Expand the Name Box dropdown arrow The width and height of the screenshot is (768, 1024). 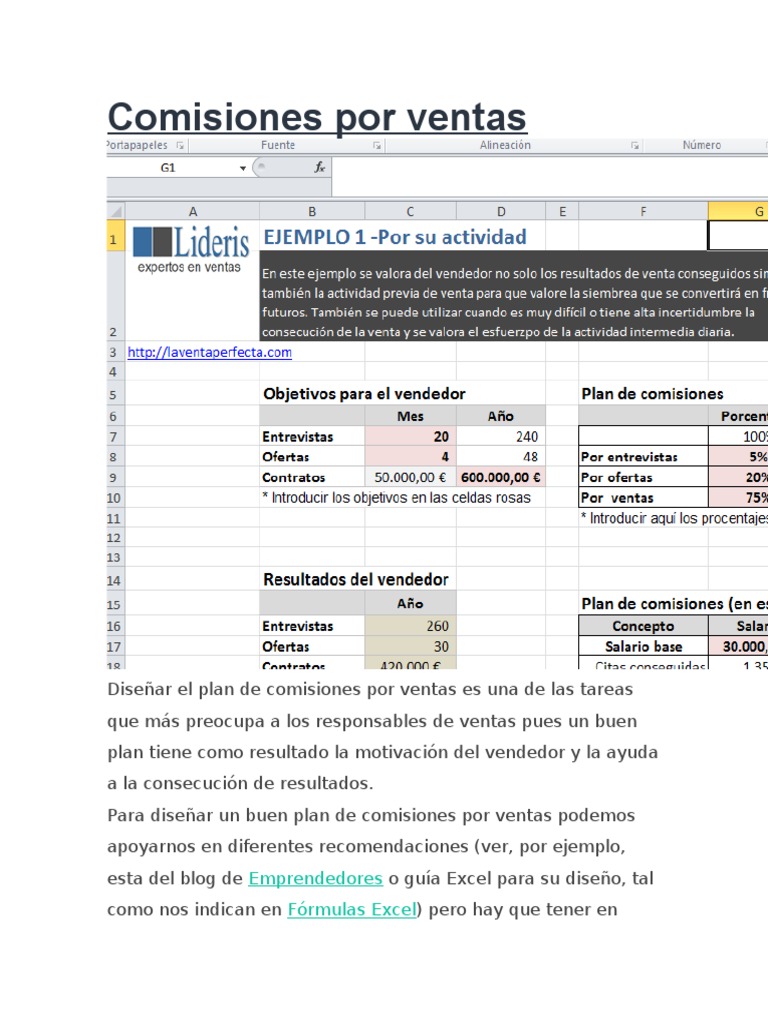click(243, 168)
